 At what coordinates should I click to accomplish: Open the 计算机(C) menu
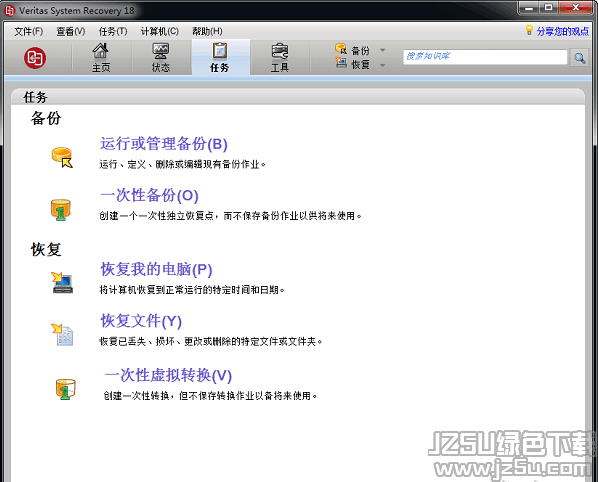[x=160, y=31]
